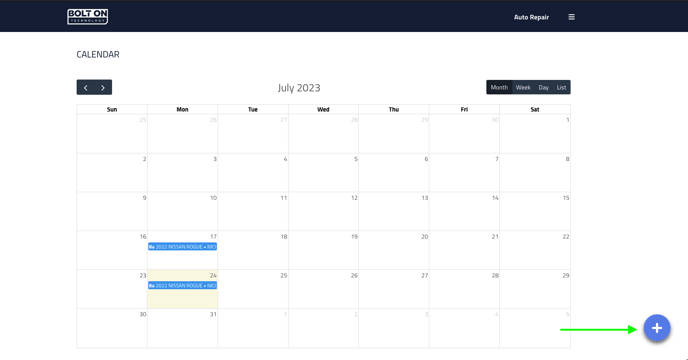Select the July 7 day number
The width and height of the screenshot is (688, 360).
497,159
